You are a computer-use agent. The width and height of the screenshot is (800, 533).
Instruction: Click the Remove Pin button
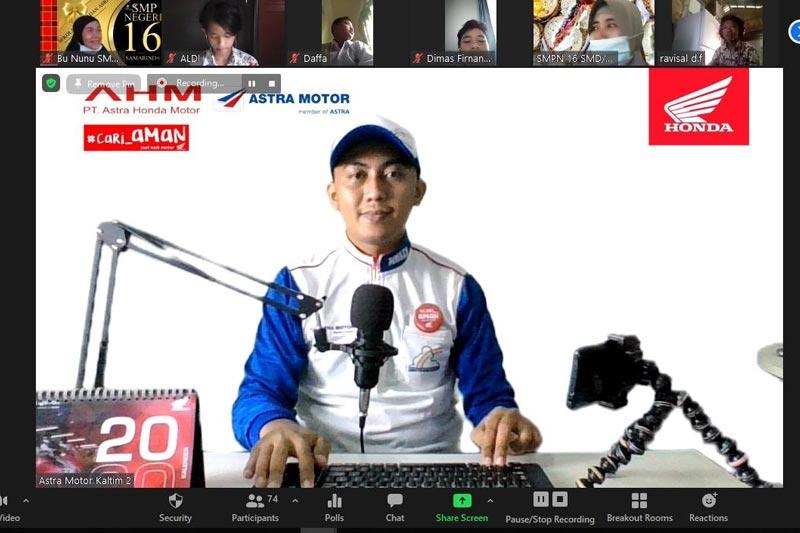click(104, 84)
